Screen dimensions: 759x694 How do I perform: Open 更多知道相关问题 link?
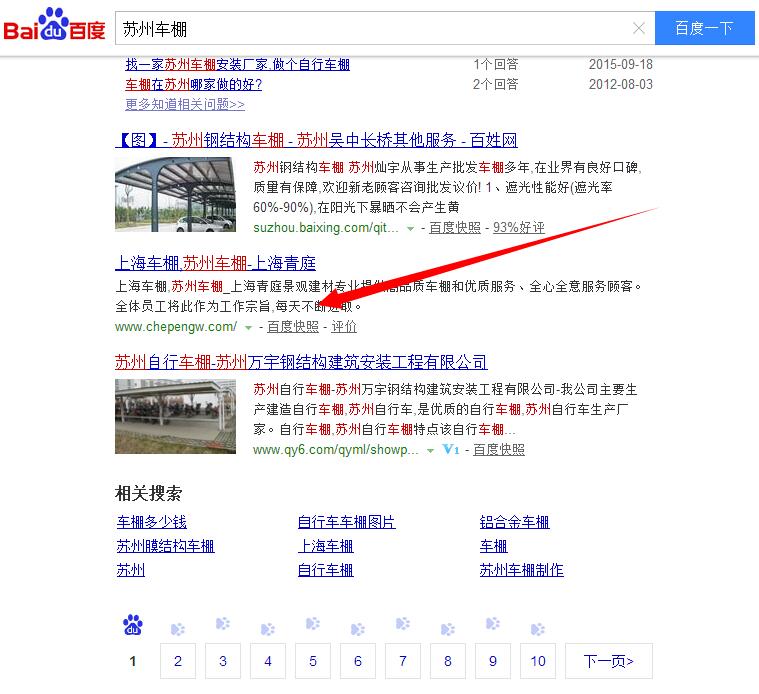coord(185,105)
